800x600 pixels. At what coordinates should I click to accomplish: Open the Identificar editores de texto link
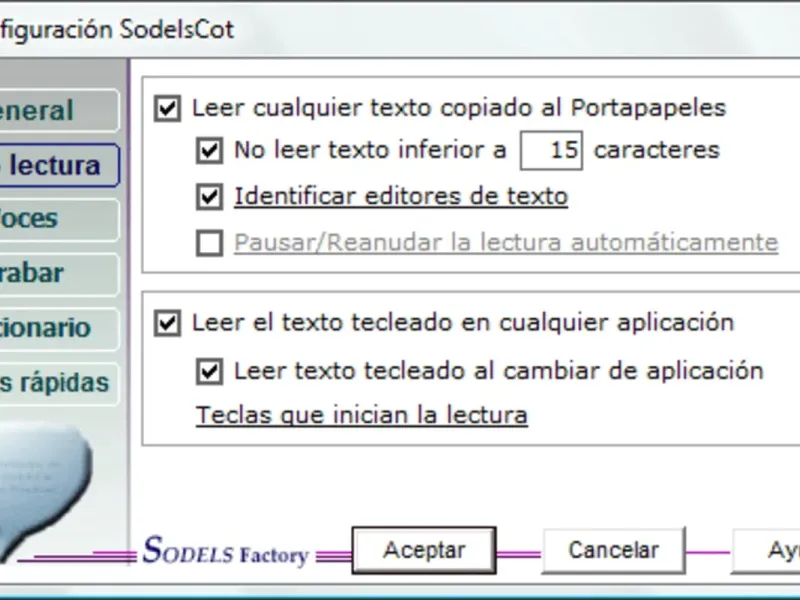pos(401,196)
